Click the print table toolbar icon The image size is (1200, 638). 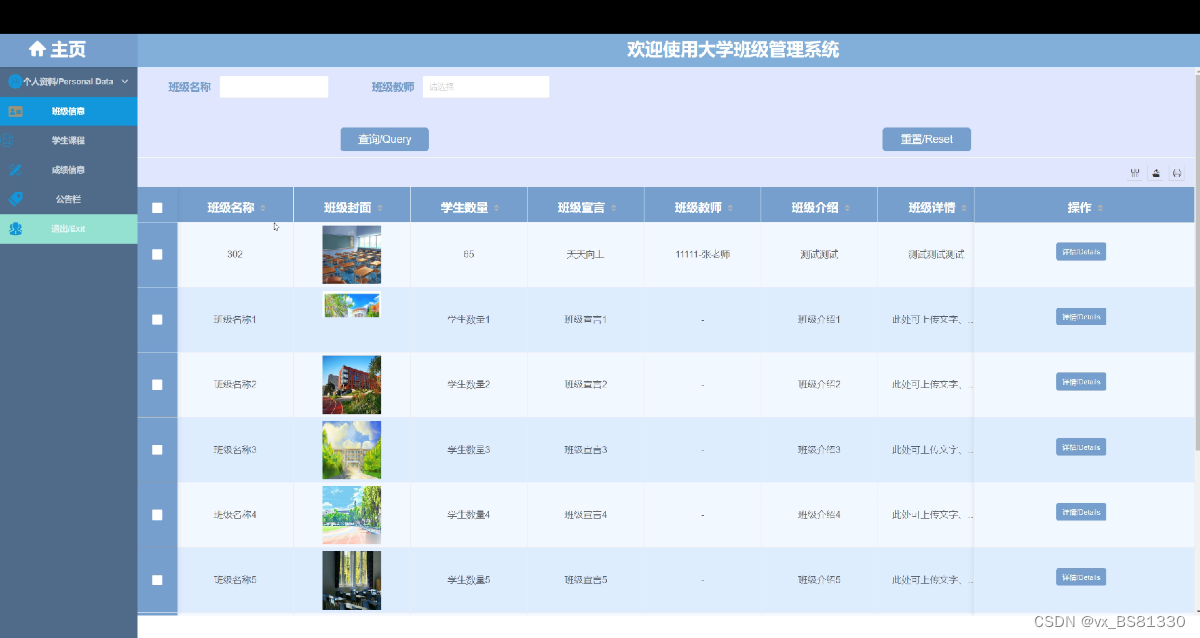pos(1177,173)
